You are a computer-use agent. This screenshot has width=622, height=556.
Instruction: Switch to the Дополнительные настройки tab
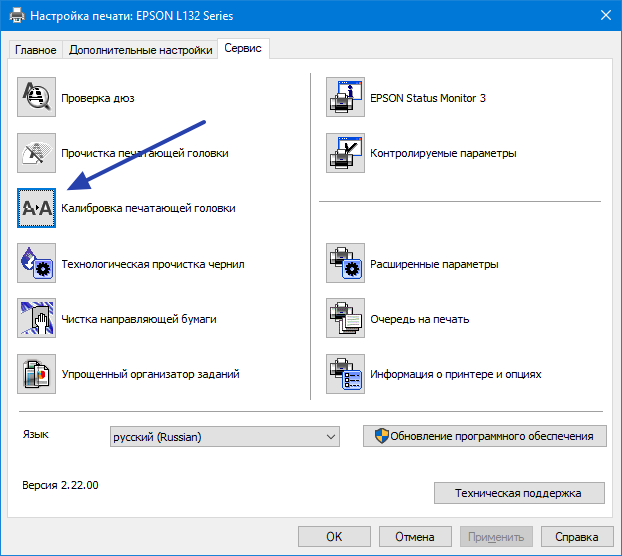click(x=140, y=50)
